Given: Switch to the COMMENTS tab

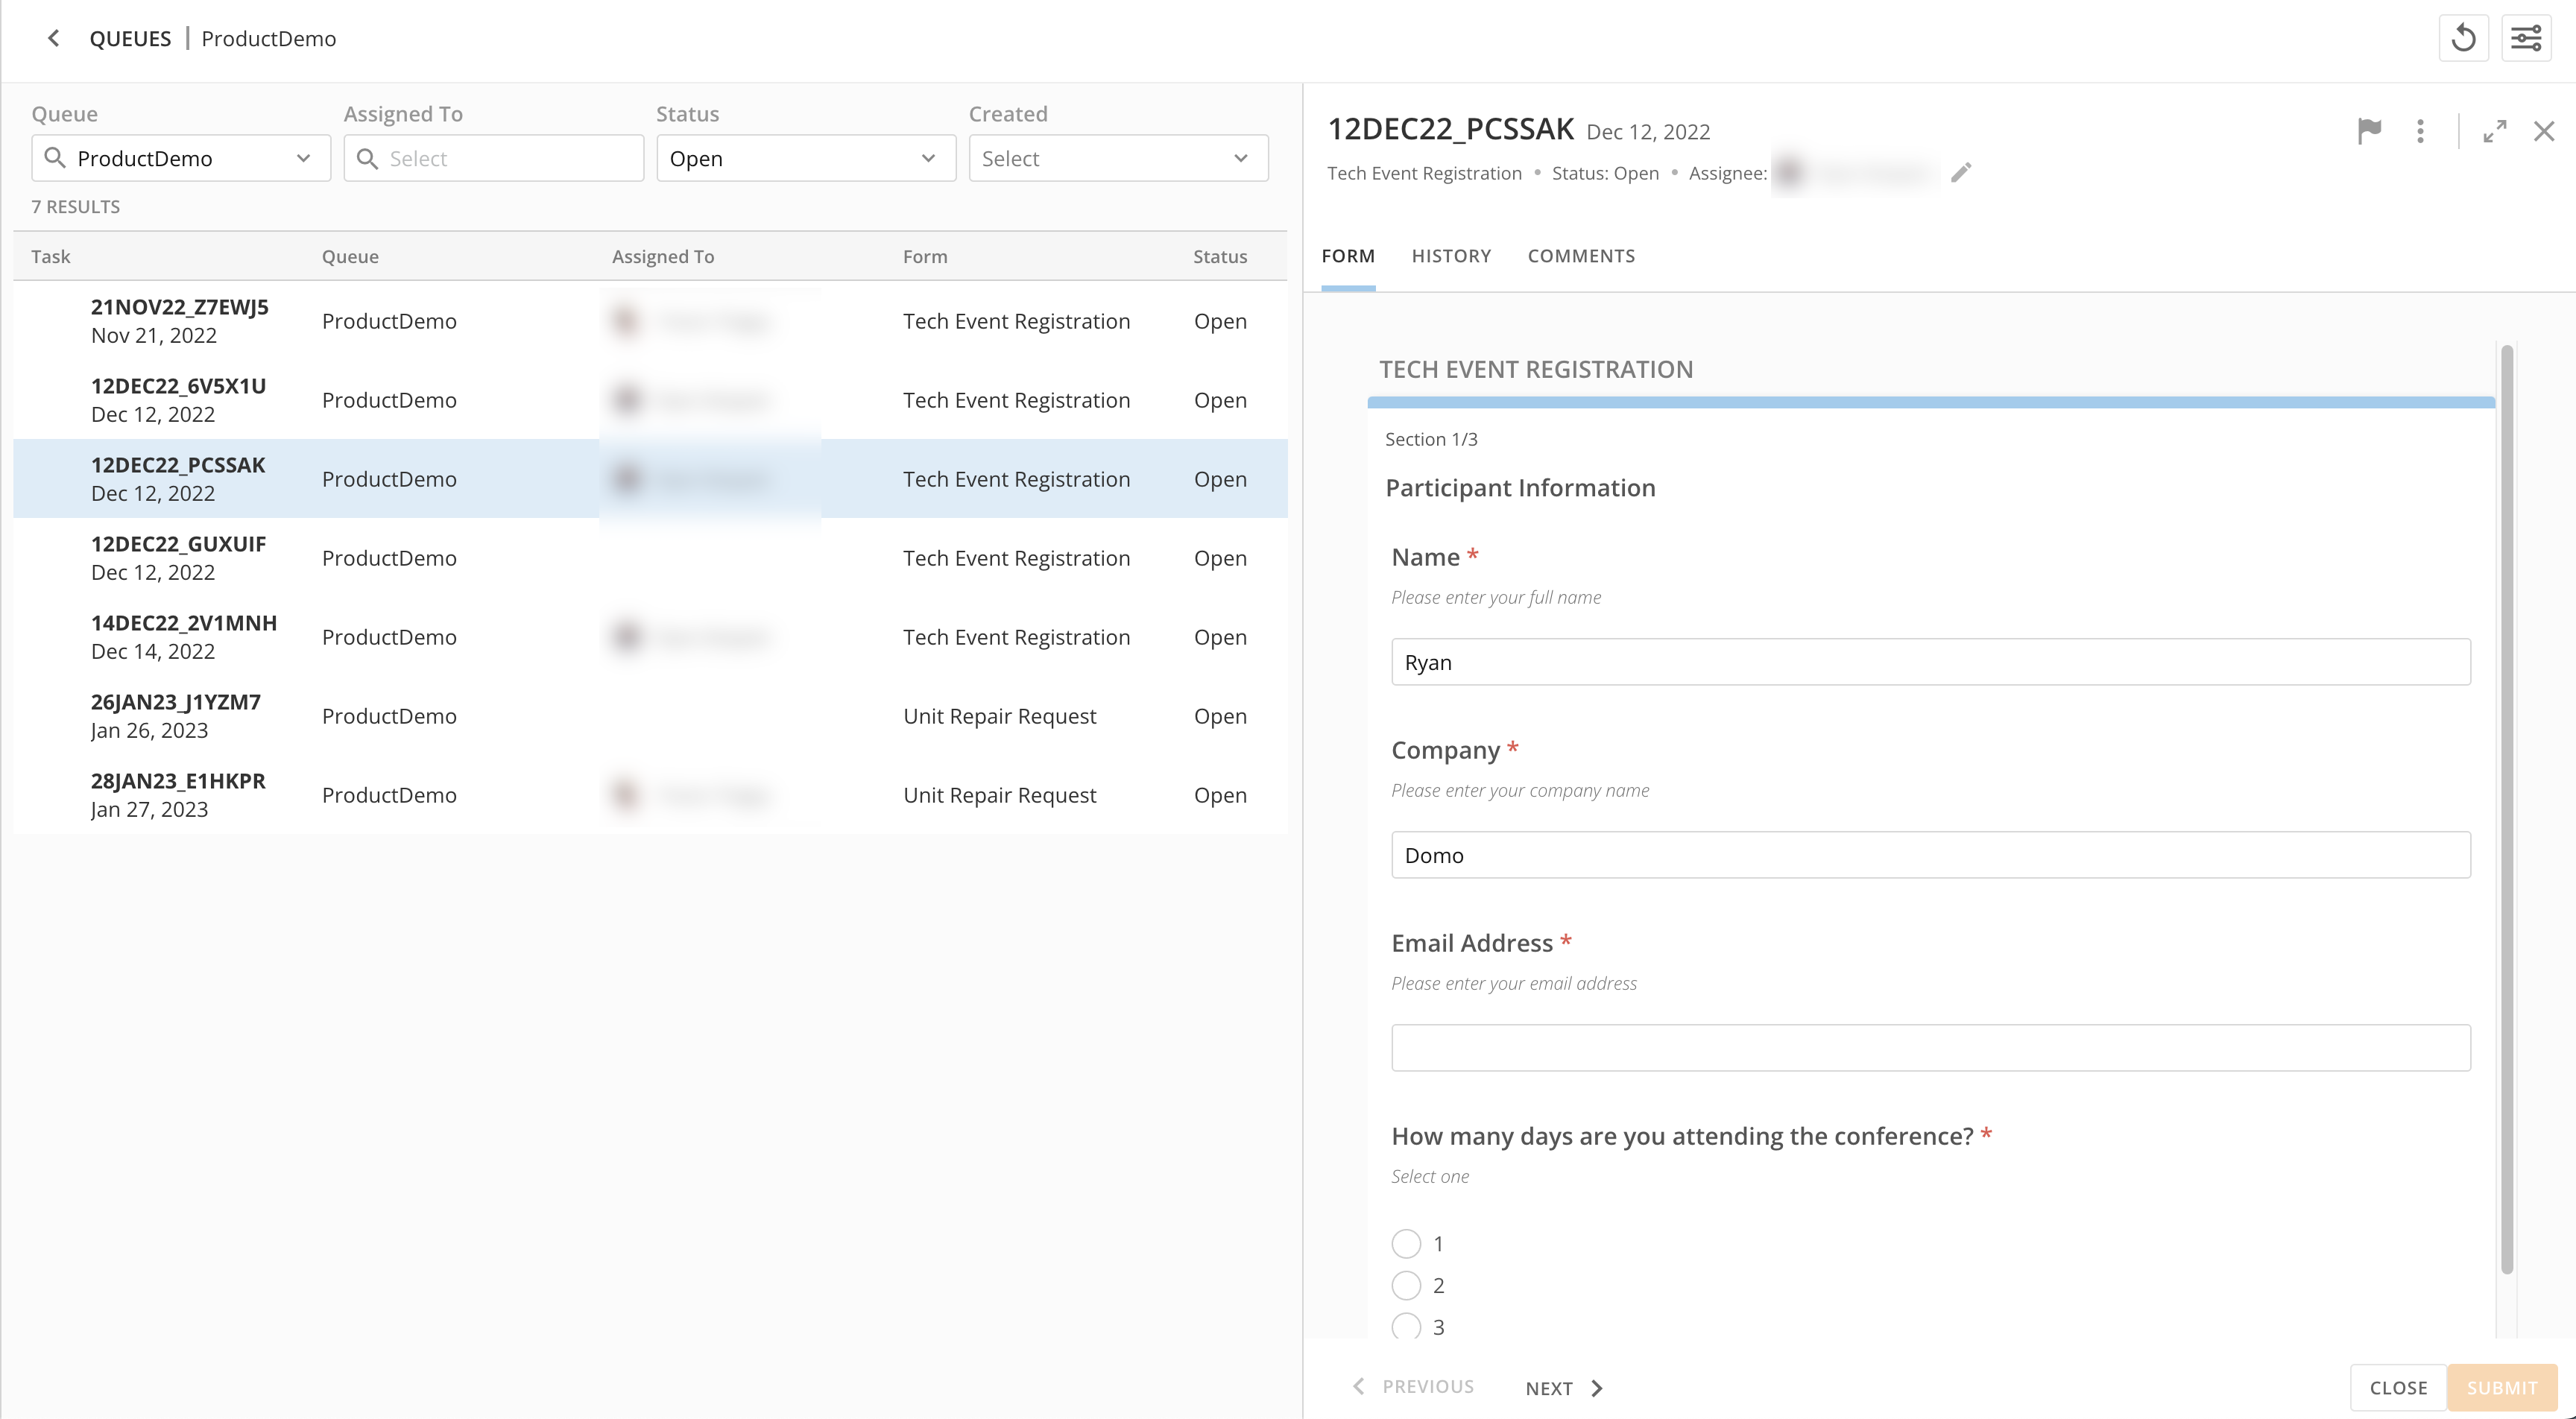Looking at the screenshot, I should pos(1581,256).
